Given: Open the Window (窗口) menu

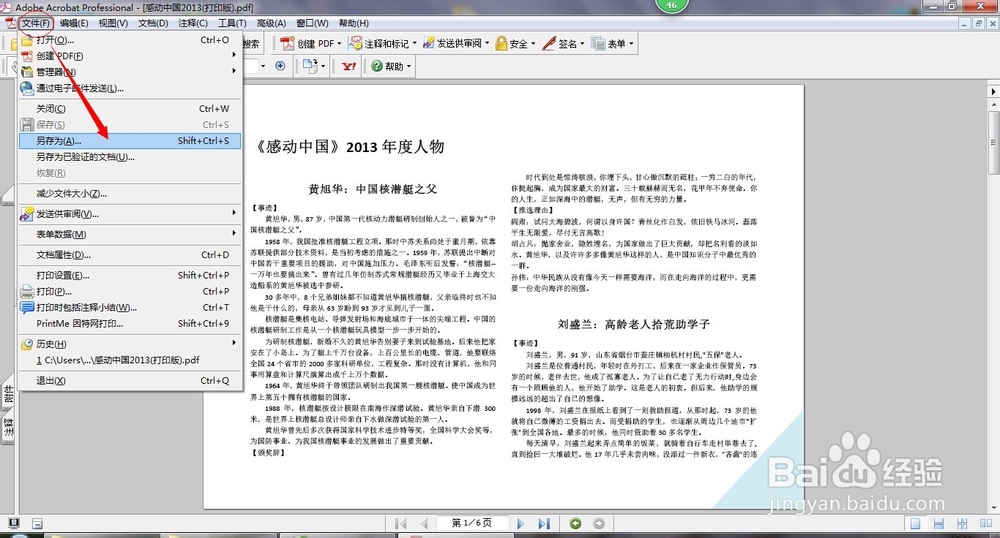Looking at the screenshot, I should pyautogui.click(x=312, y=23).
